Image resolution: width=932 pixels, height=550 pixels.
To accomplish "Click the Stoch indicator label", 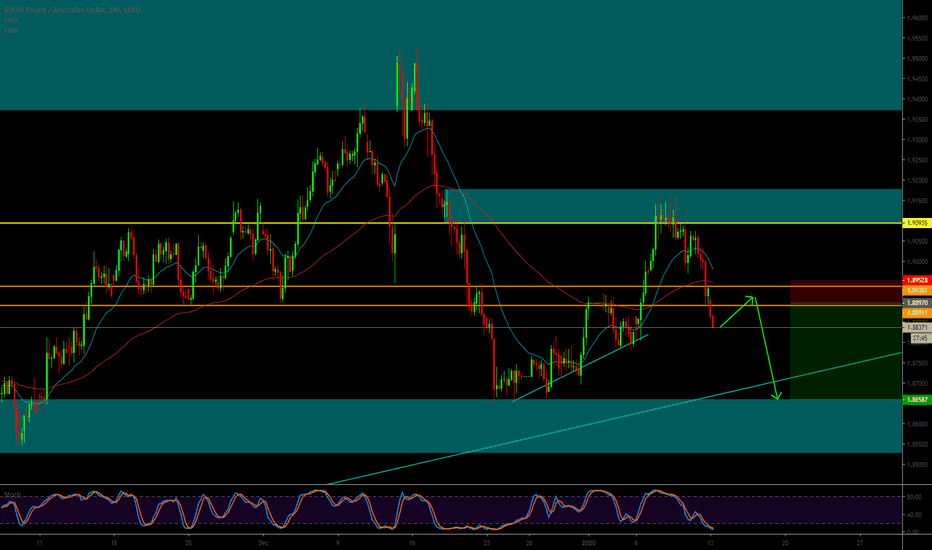I will click(13, 493).
